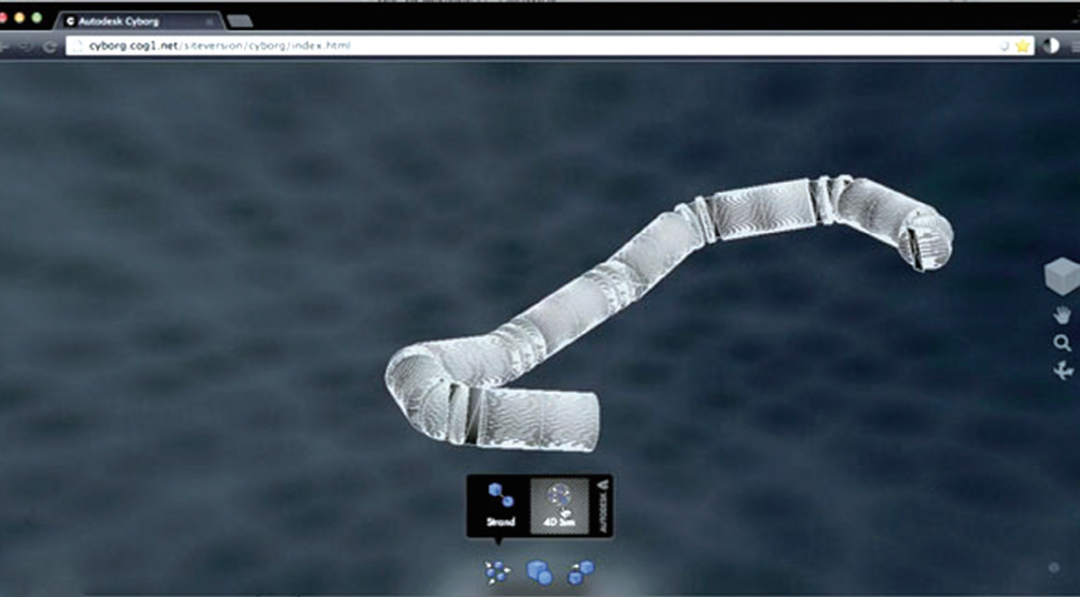This screenshot has width=1080, height=597.
Task: Select the zoom magnifier tool
Action: pos(1063,340)
